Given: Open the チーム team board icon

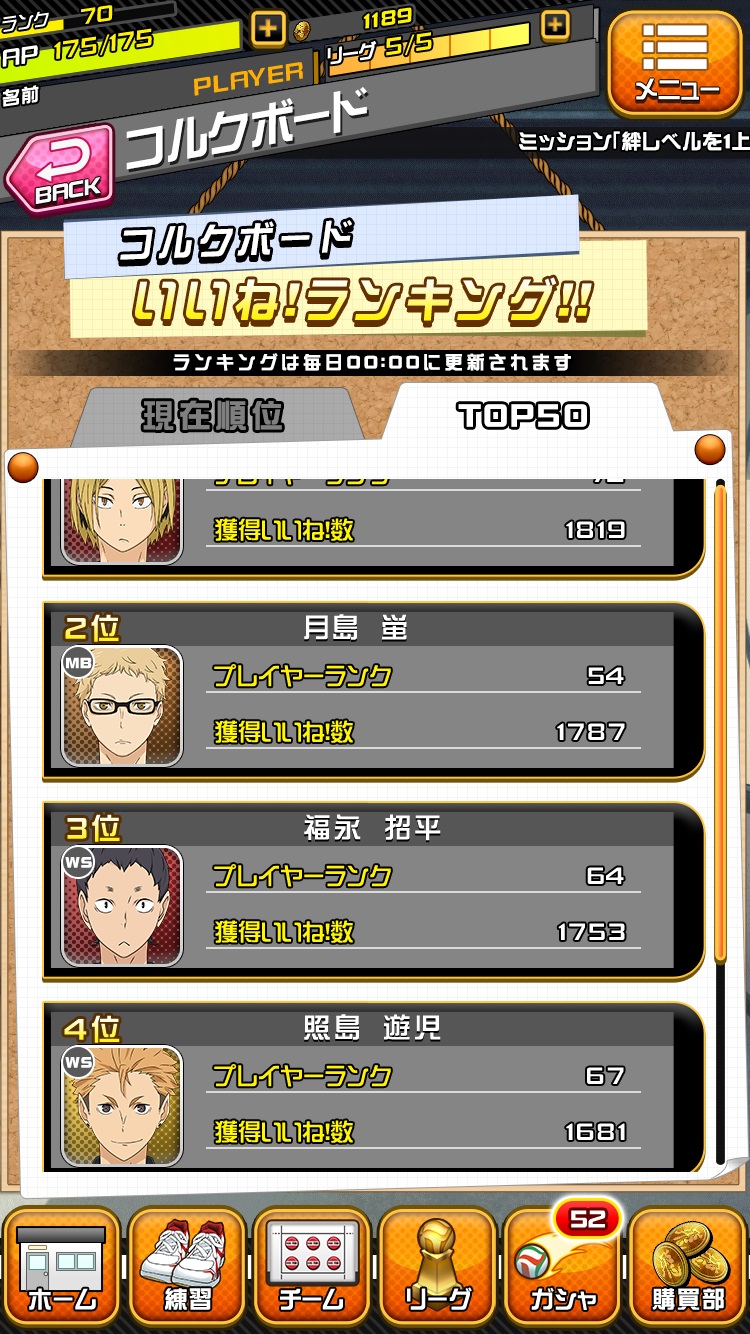Looking at the screenshot, I should point(312,1267).
